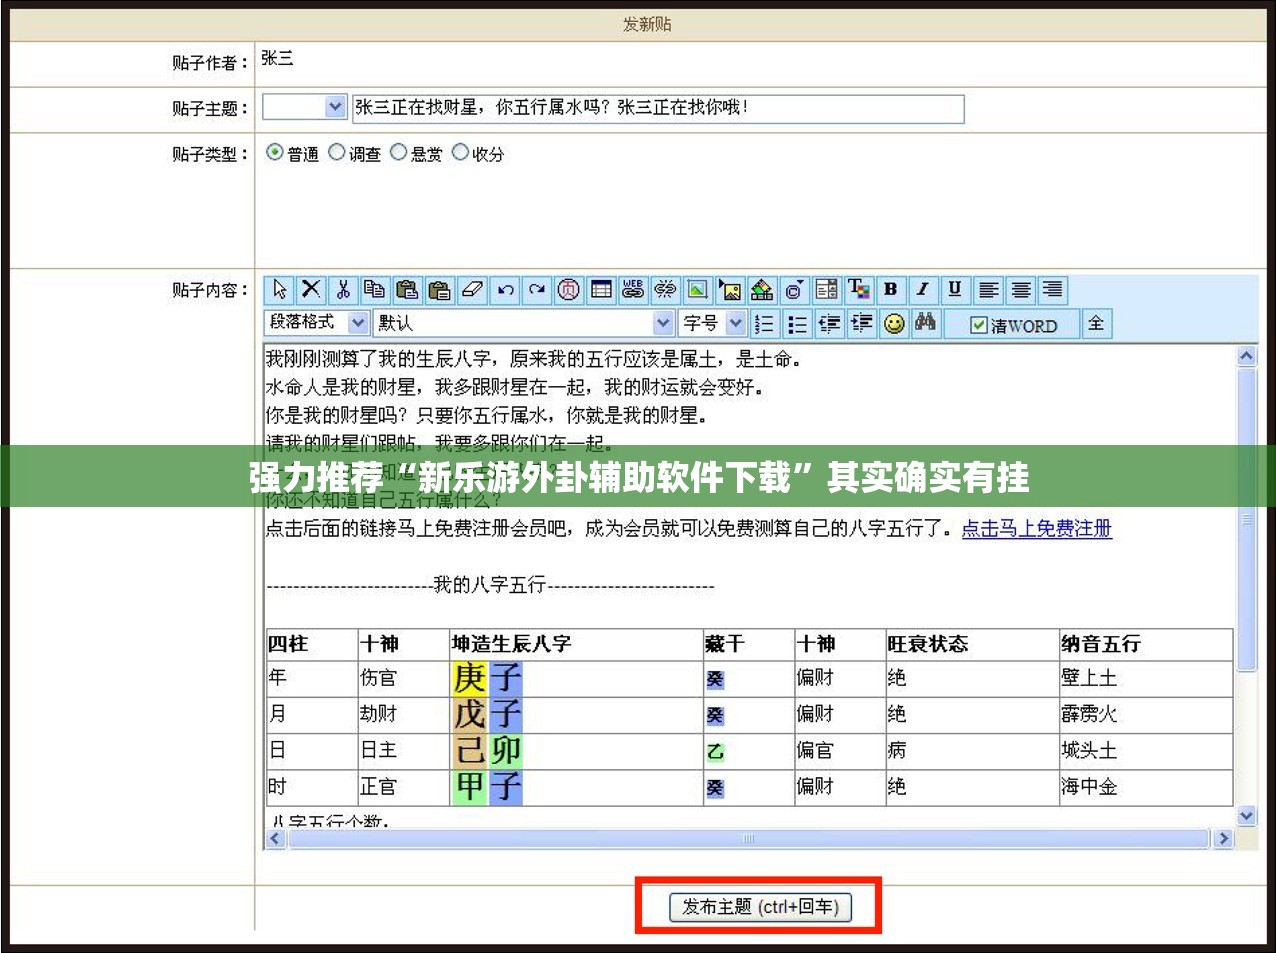The image size is (1276, 953).
Task: Click the 日主 cell in 日 row
Action: 403,750
